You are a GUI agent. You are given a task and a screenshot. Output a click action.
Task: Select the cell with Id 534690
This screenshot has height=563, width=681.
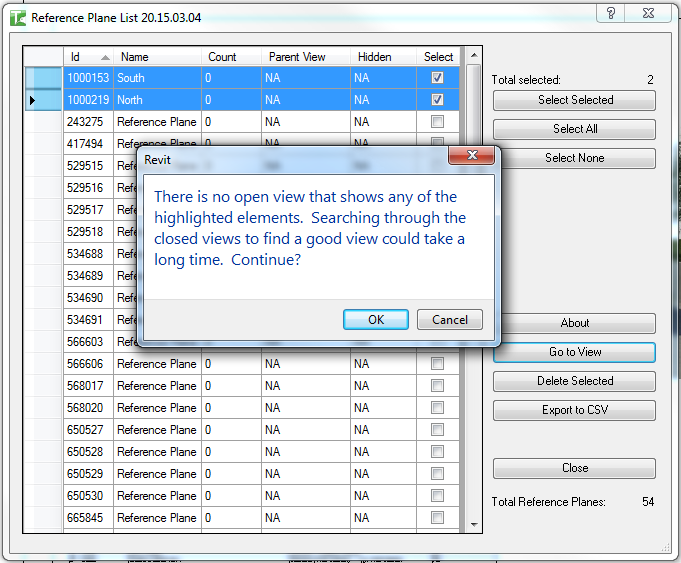[89, 298]
